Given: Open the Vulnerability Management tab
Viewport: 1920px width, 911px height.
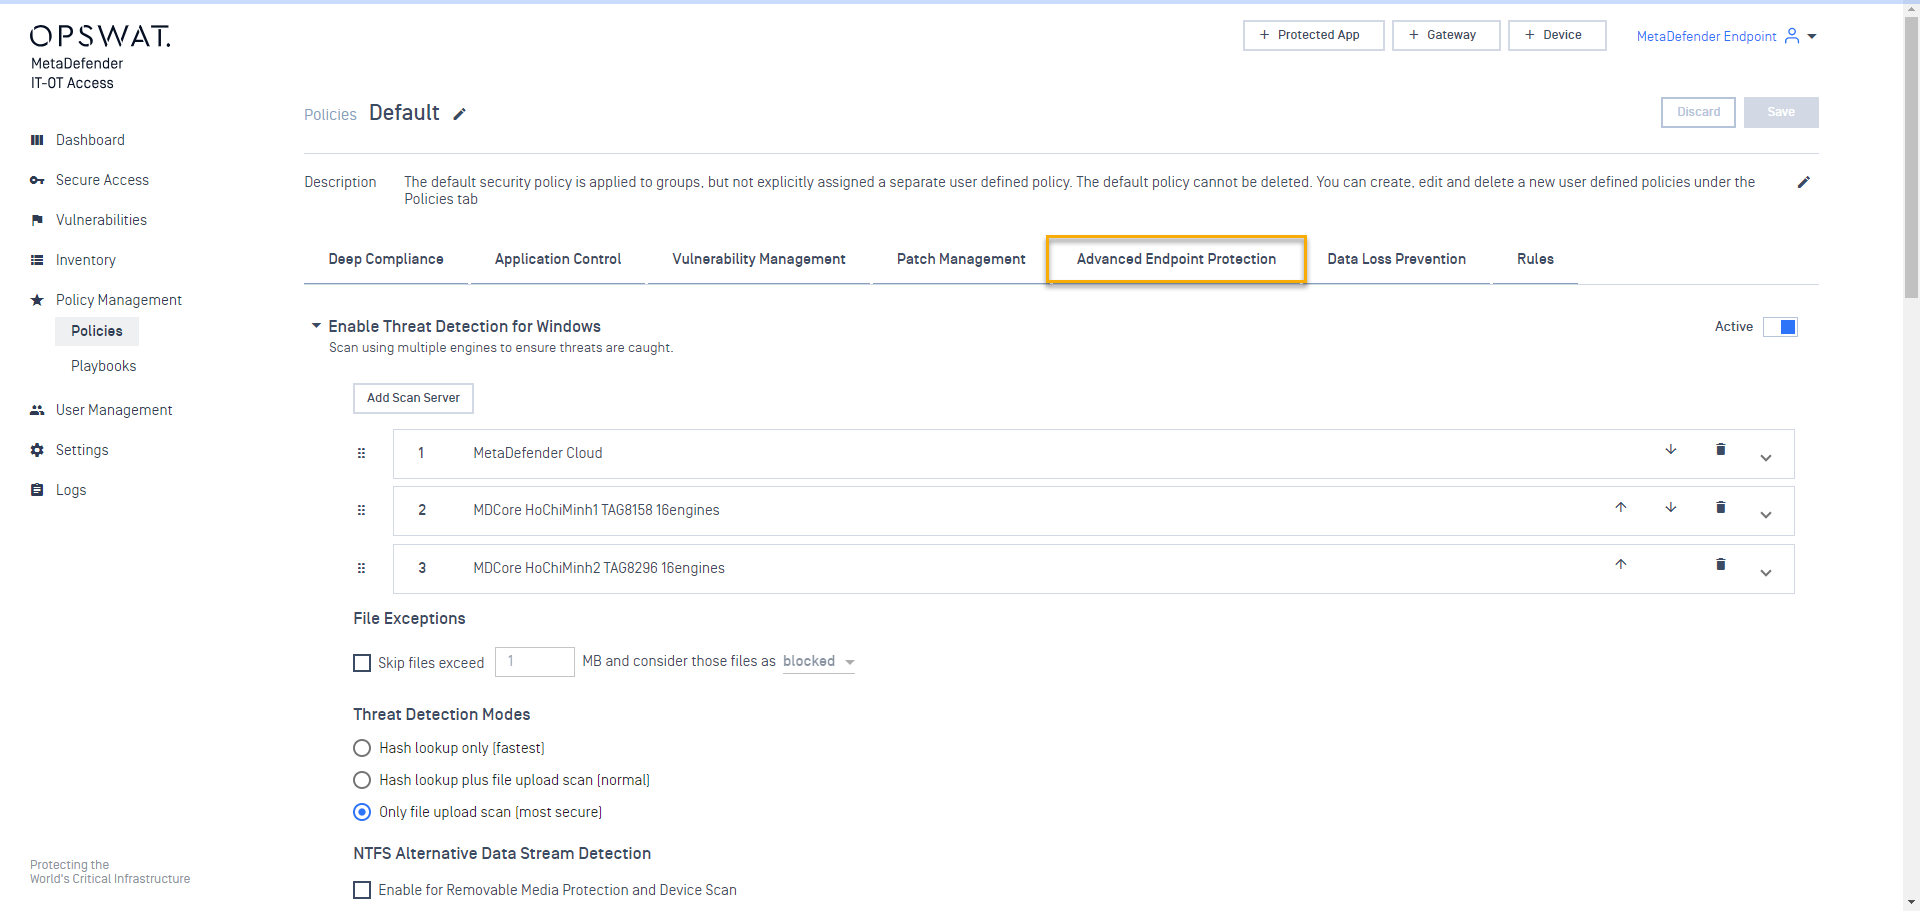Looking at the screenshot, I should pos(759,259).
